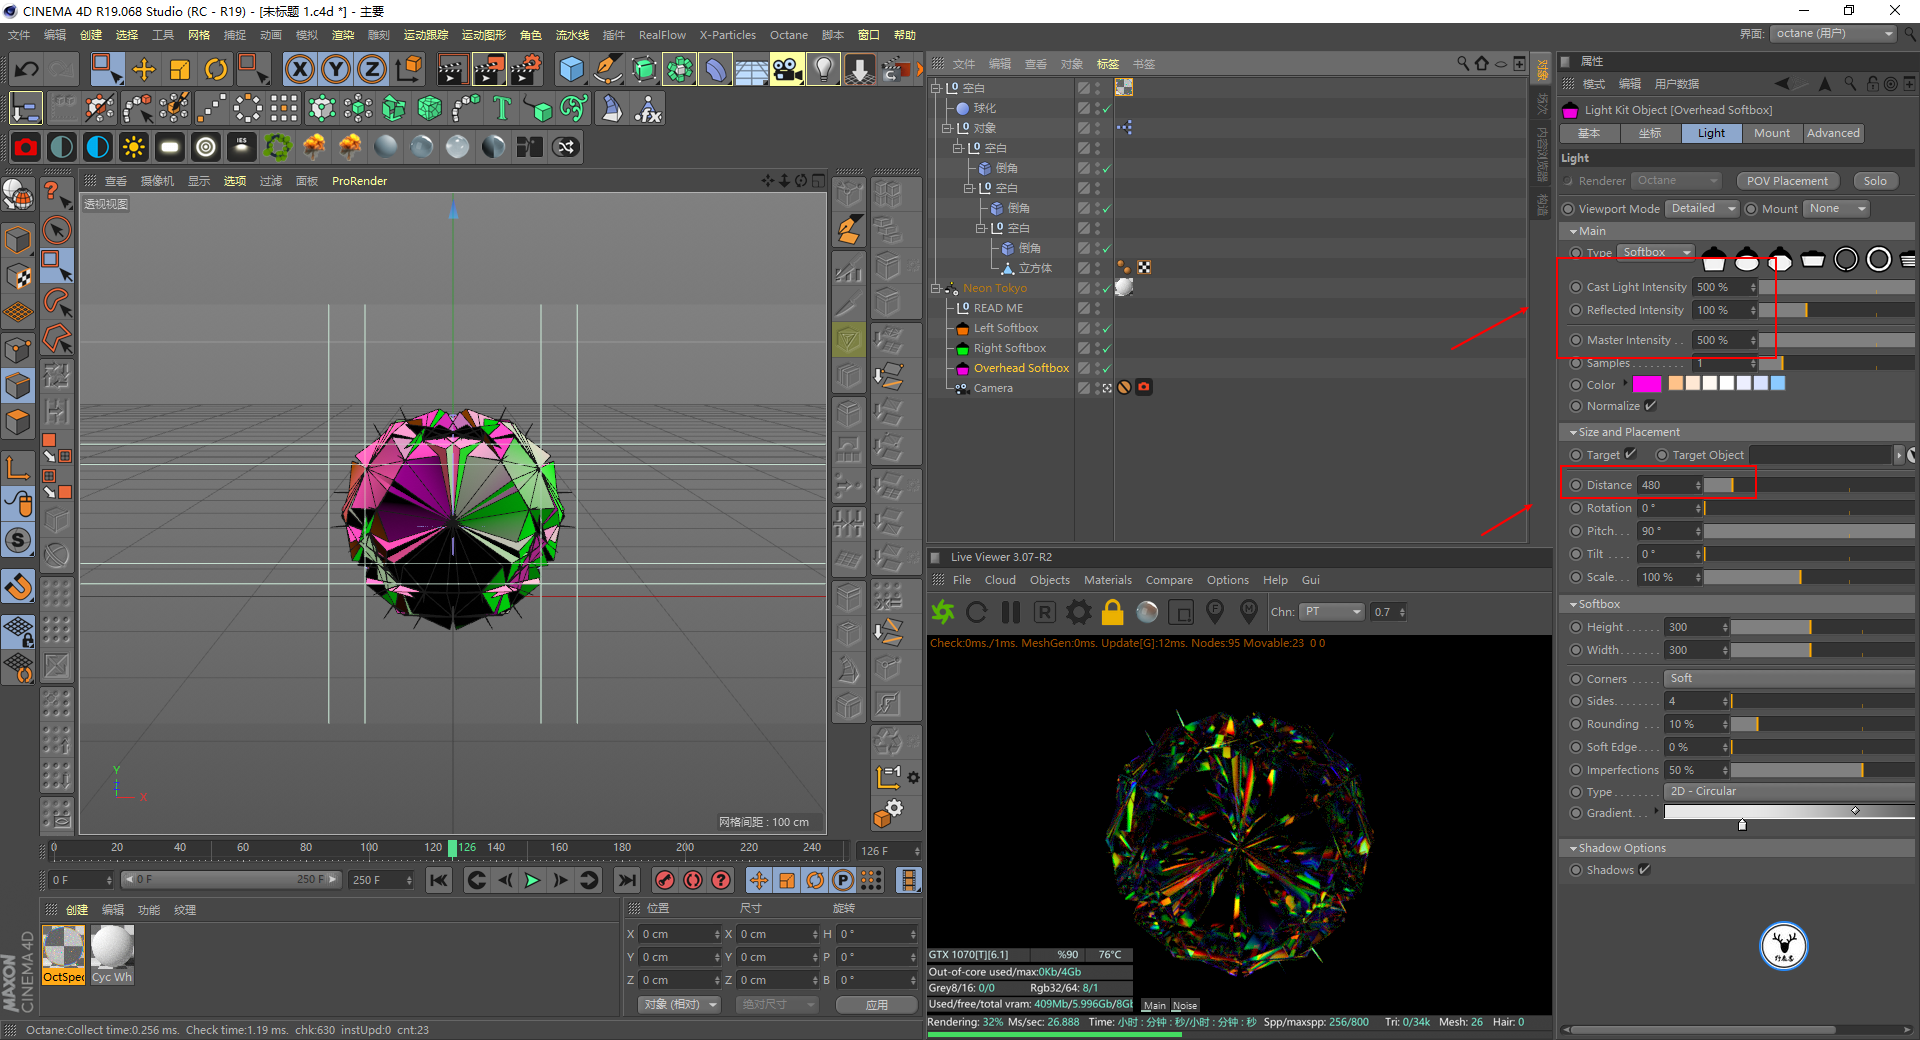Click the animation dot beside Distance
Screen dimensions: 1920x1040
(1576, 485)
